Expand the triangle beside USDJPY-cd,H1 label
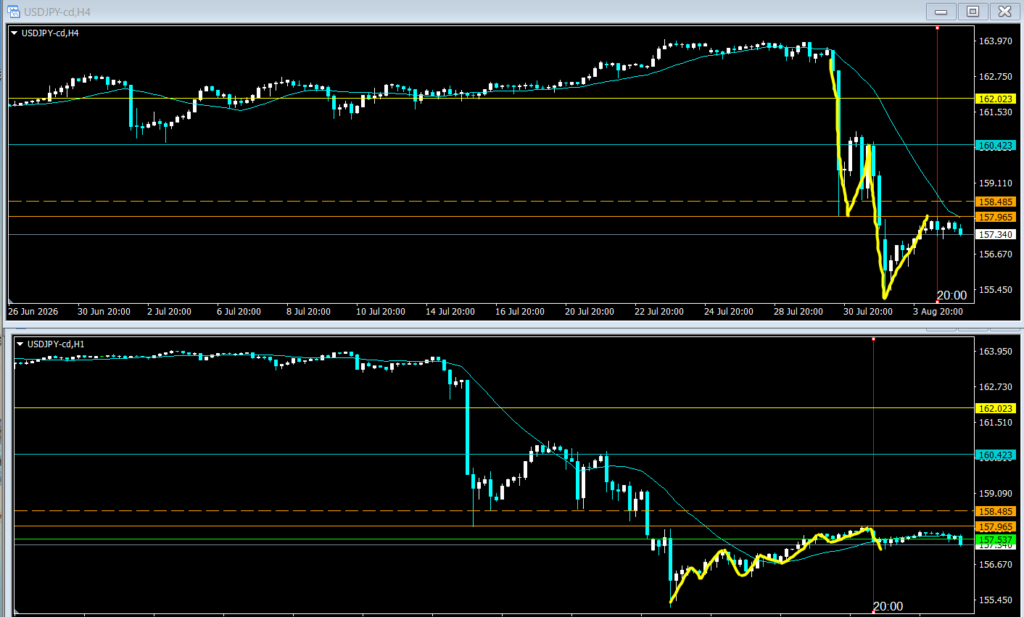Viewport: 1024px width, 617px height. 20,344
